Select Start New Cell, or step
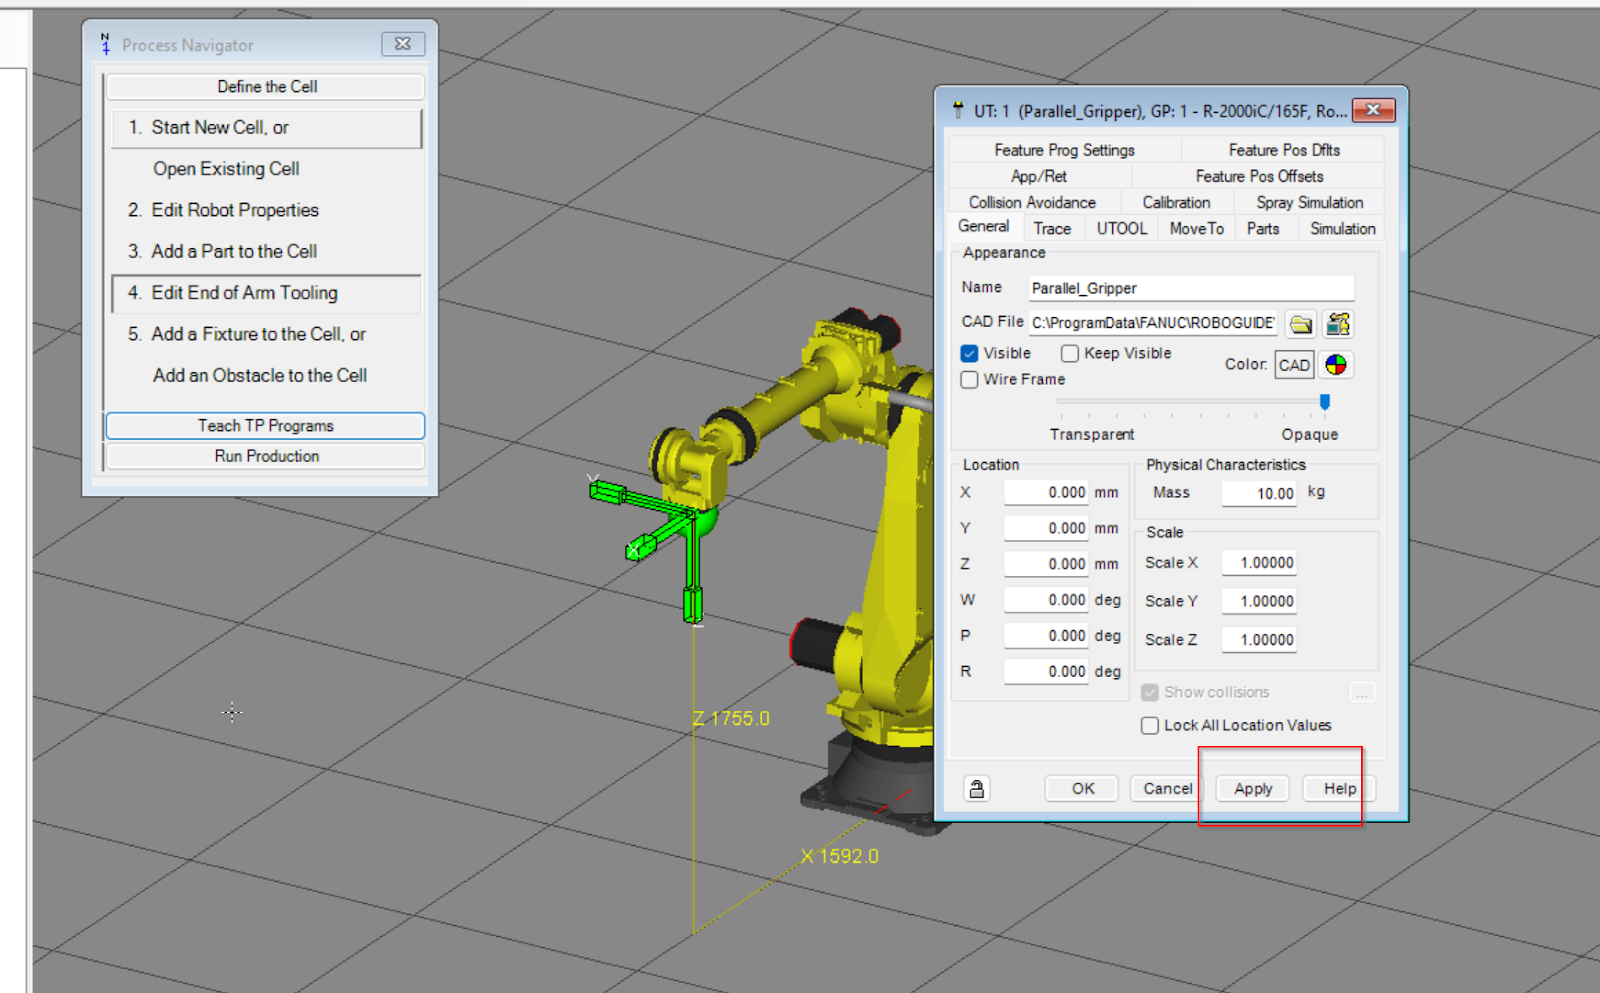1600x993 pixels. click(x=266, y=128)
